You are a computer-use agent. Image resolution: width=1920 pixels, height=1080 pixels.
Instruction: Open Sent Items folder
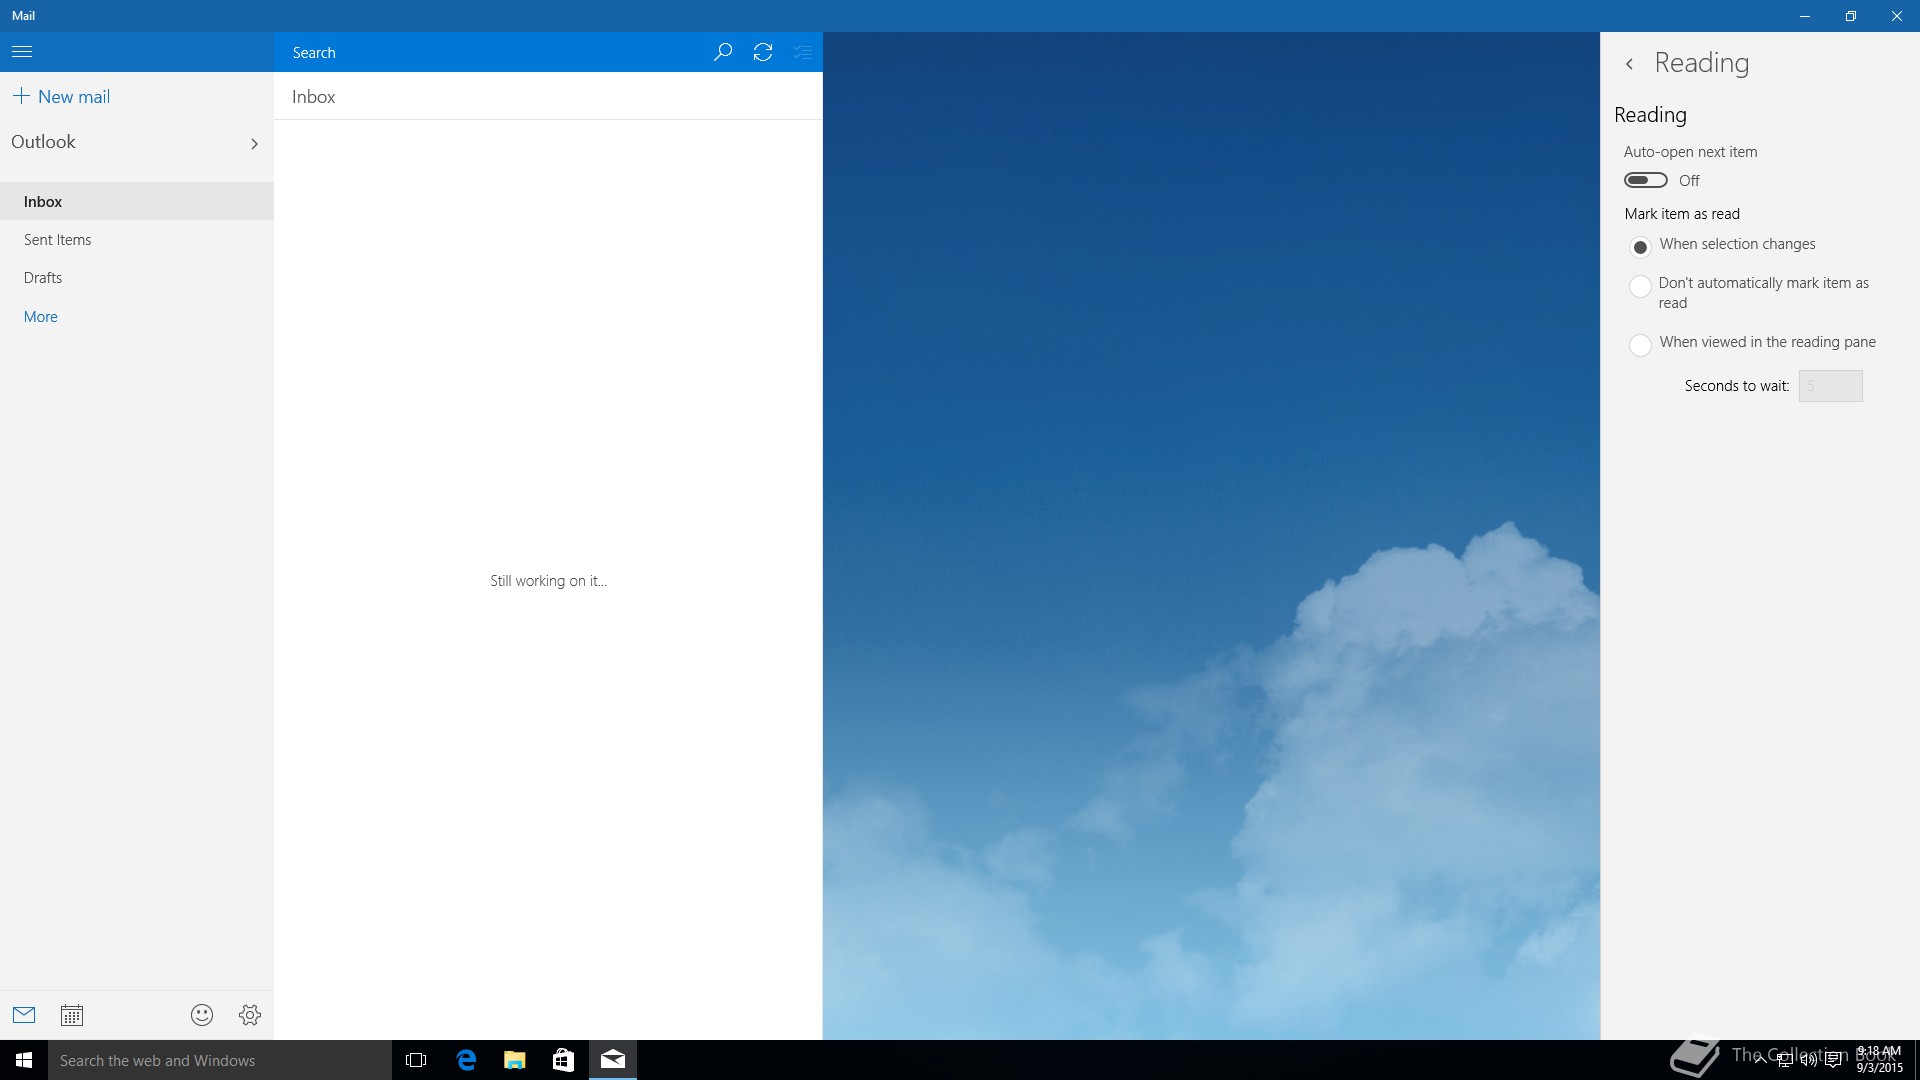[x=137, y=240]
